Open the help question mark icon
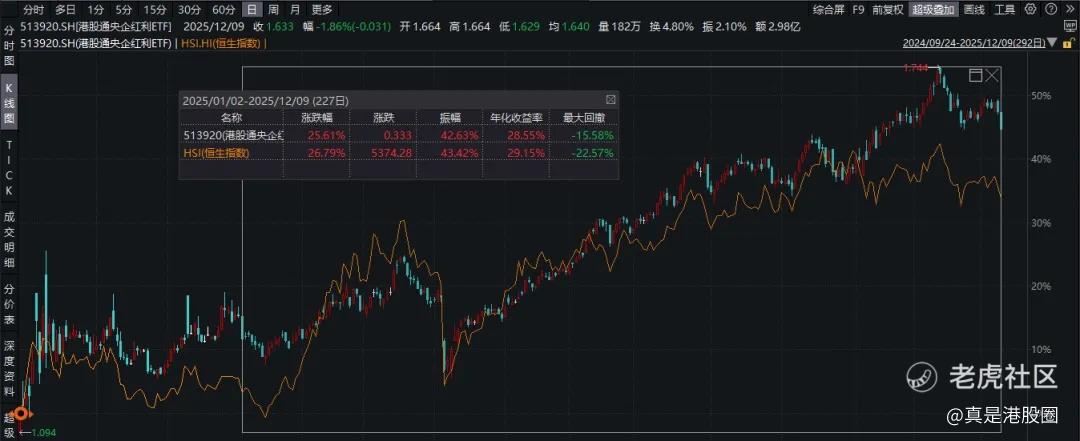 1050,9
